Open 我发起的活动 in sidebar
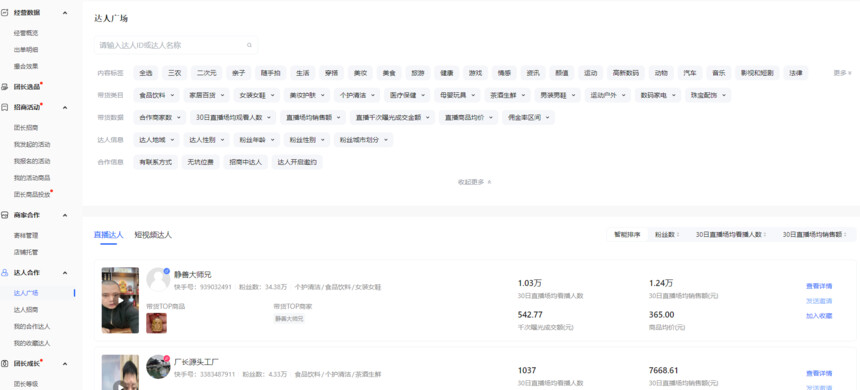 click(x=32, y=144)
